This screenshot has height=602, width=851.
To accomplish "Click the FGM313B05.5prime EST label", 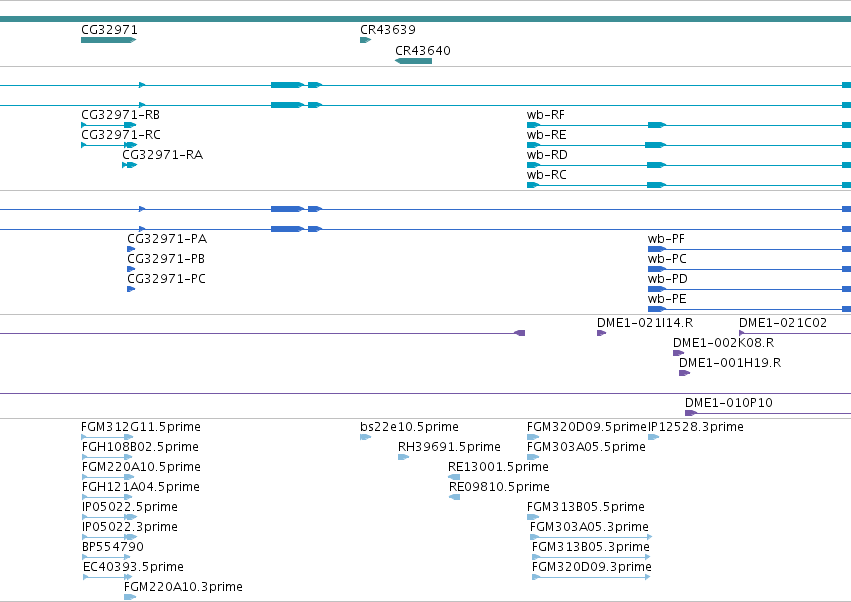I will [586, 507].
